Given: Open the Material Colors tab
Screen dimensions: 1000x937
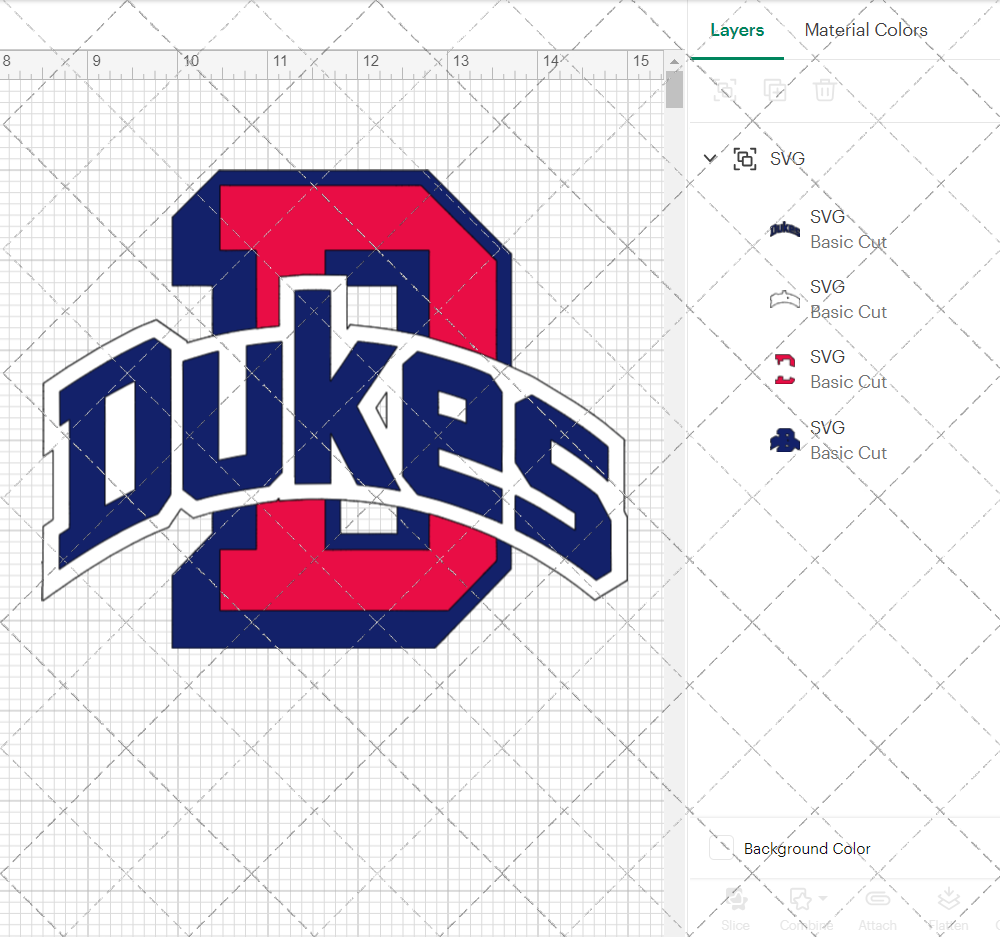Looking at the screenshot, I should pyautogui.click(x=865, y=30).
